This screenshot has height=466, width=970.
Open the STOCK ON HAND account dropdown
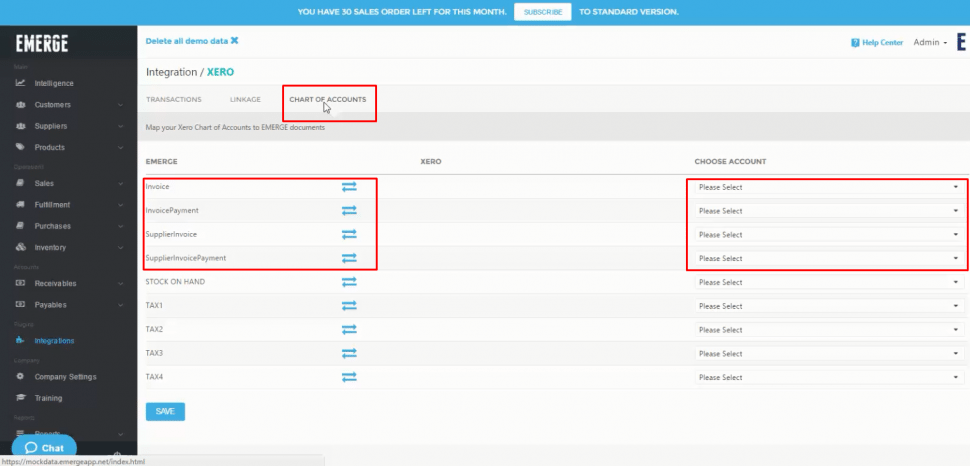click(829, 282)
